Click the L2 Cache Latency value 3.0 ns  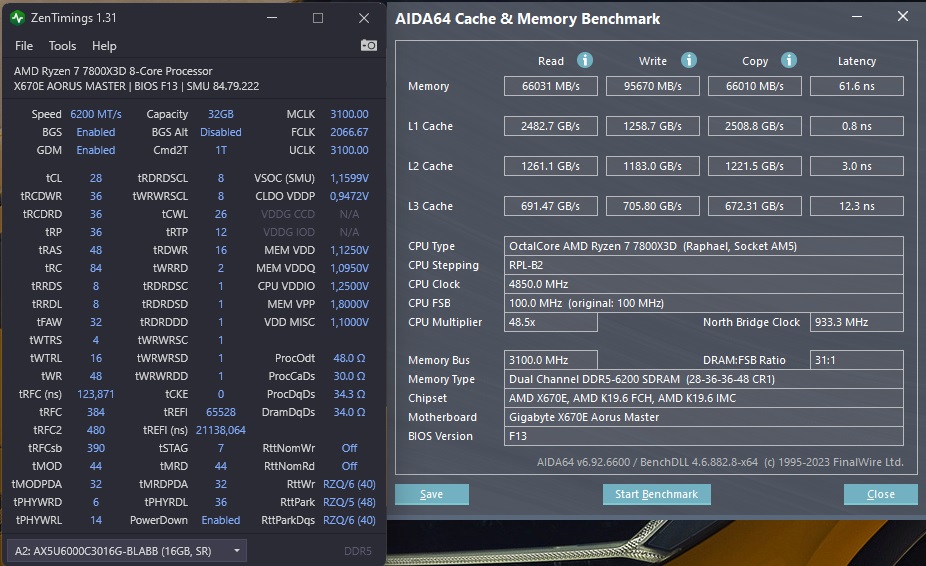[857, 166]
